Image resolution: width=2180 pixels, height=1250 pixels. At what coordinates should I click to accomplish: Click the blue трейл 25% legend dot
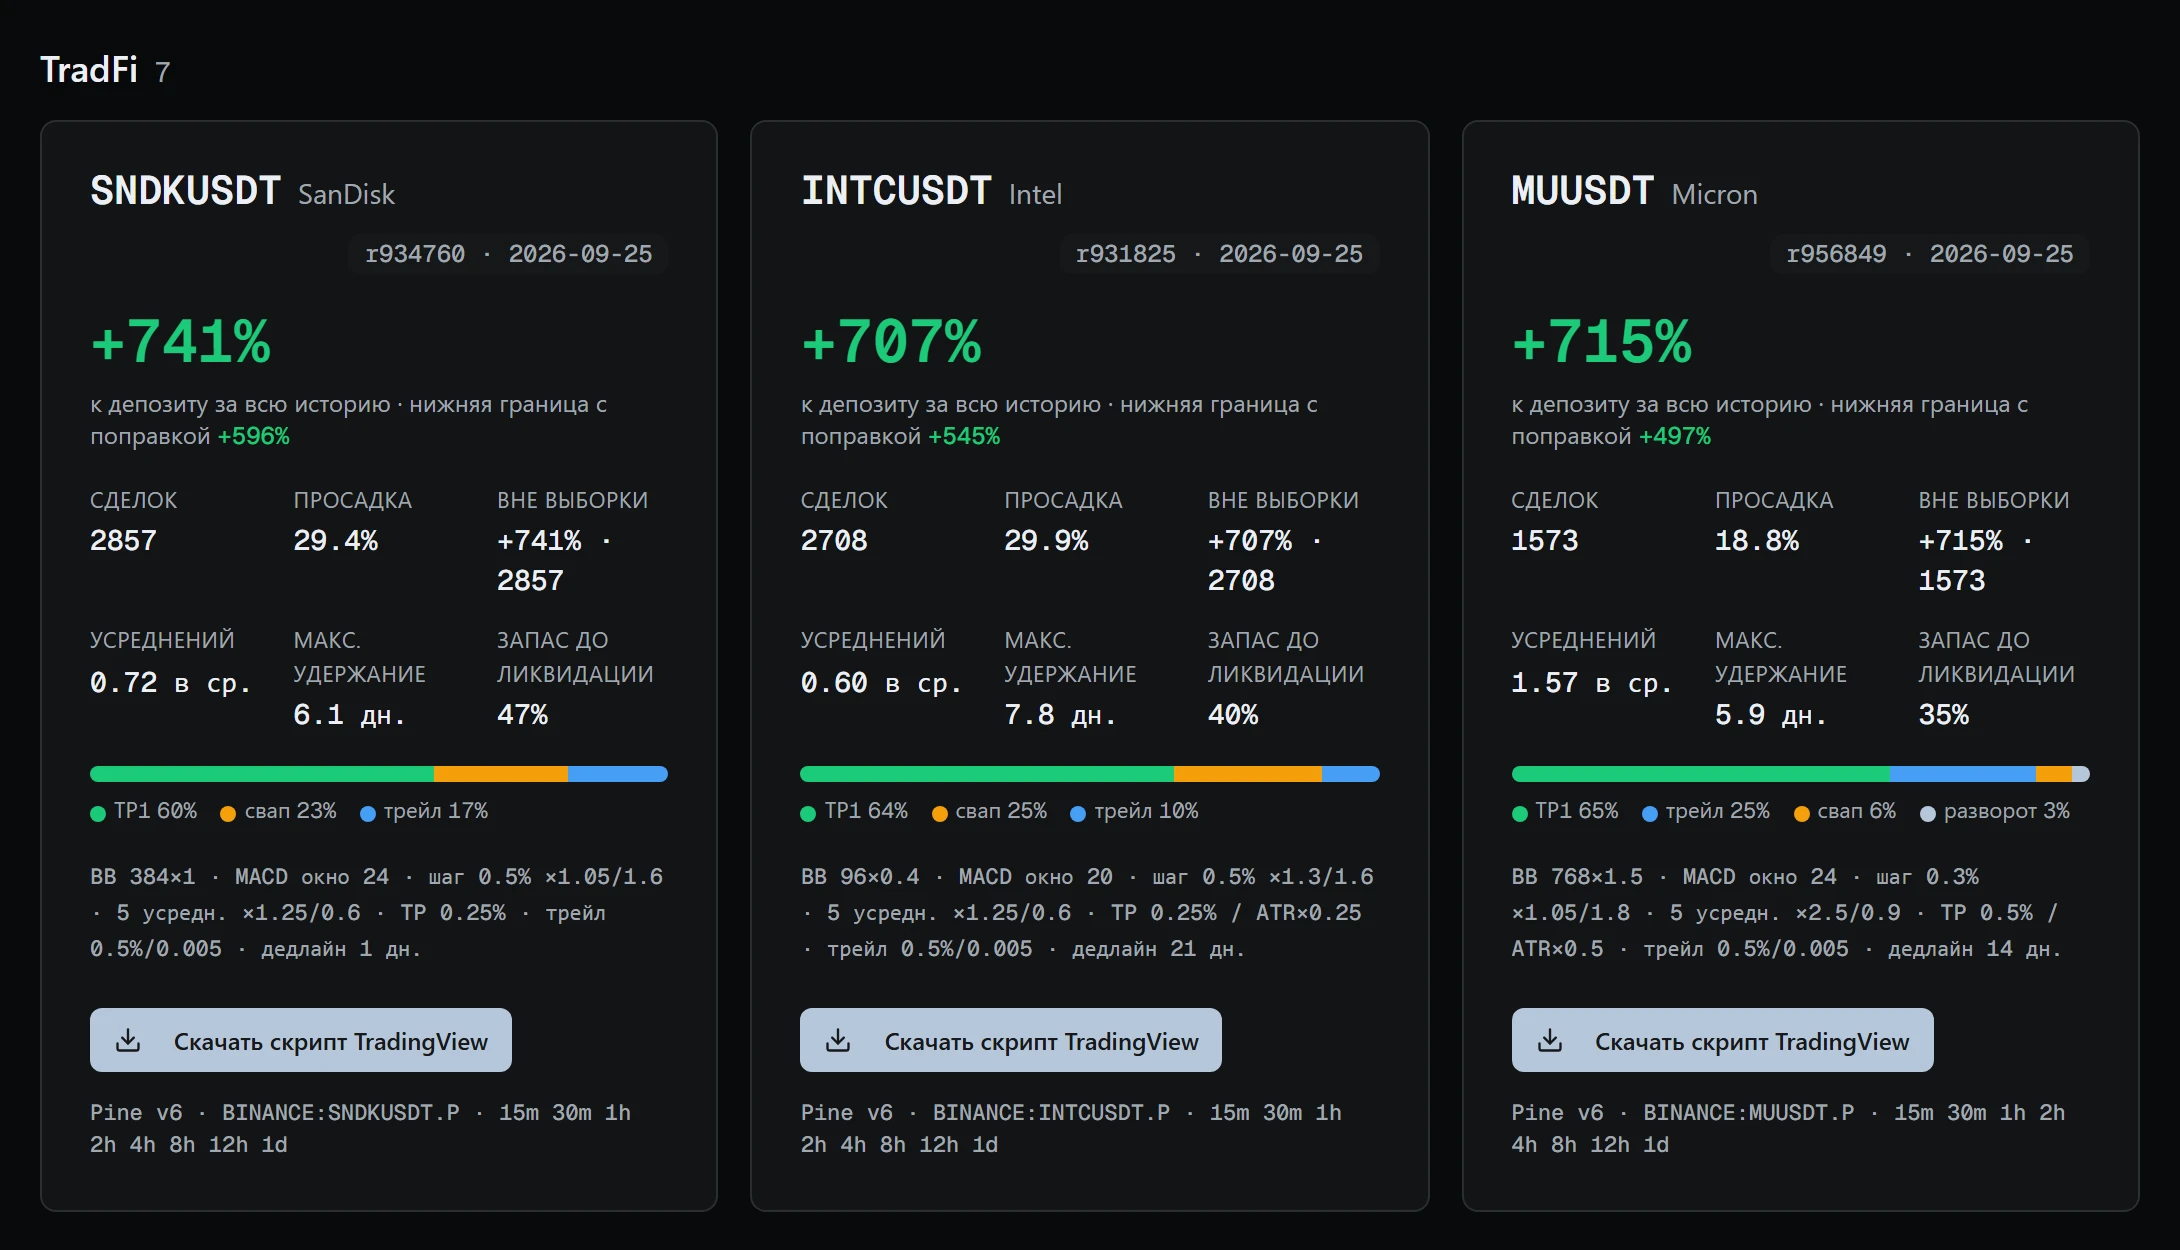(x=1650, y=813)
